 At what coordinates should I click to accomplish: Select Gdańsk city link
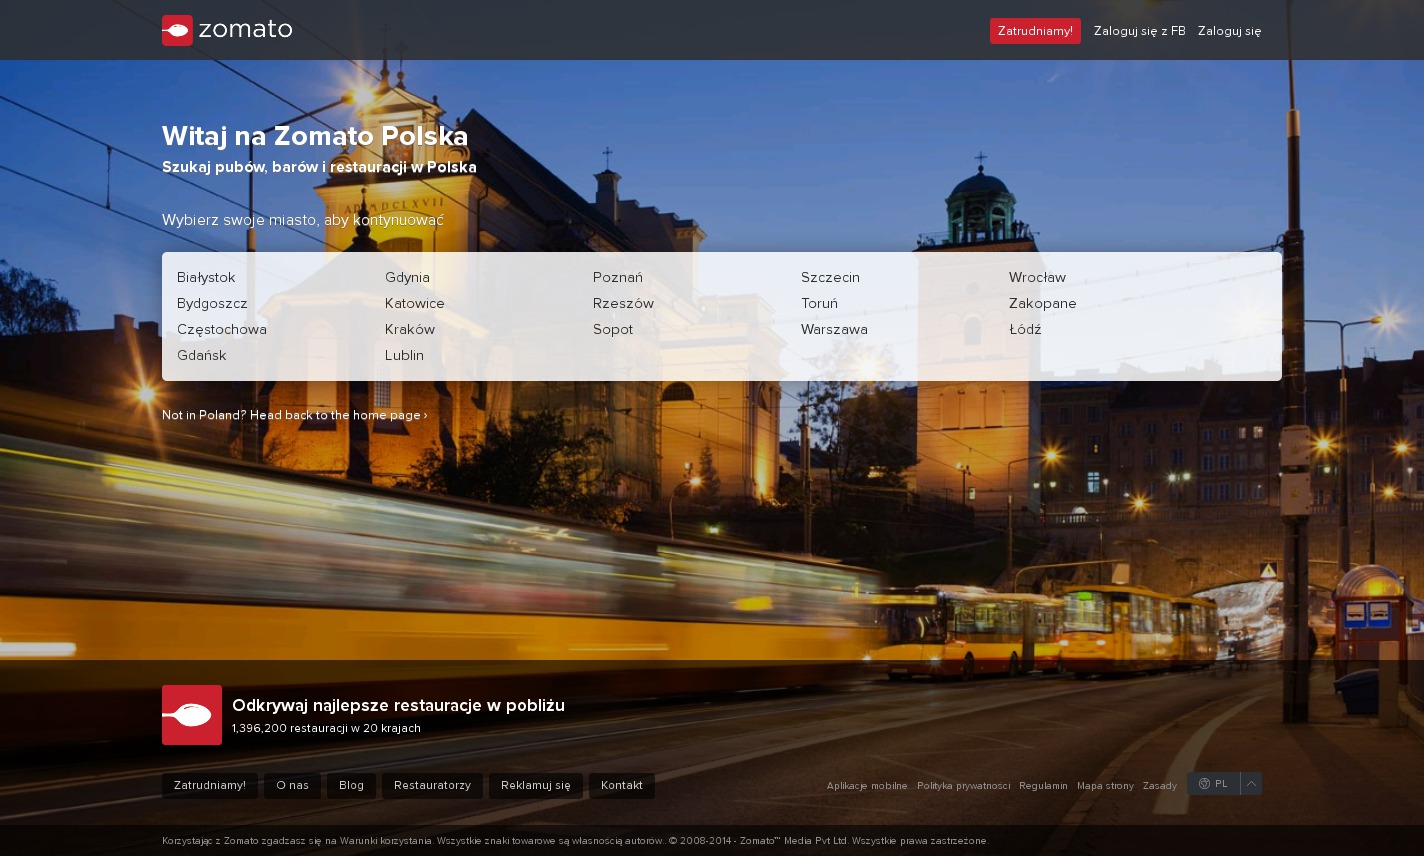(202, 355)
